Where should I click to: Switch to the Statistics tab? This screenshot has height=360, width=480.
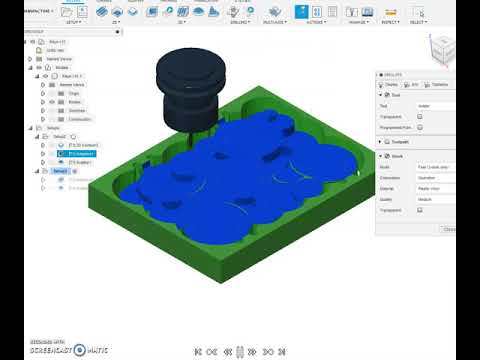(436, 85)
